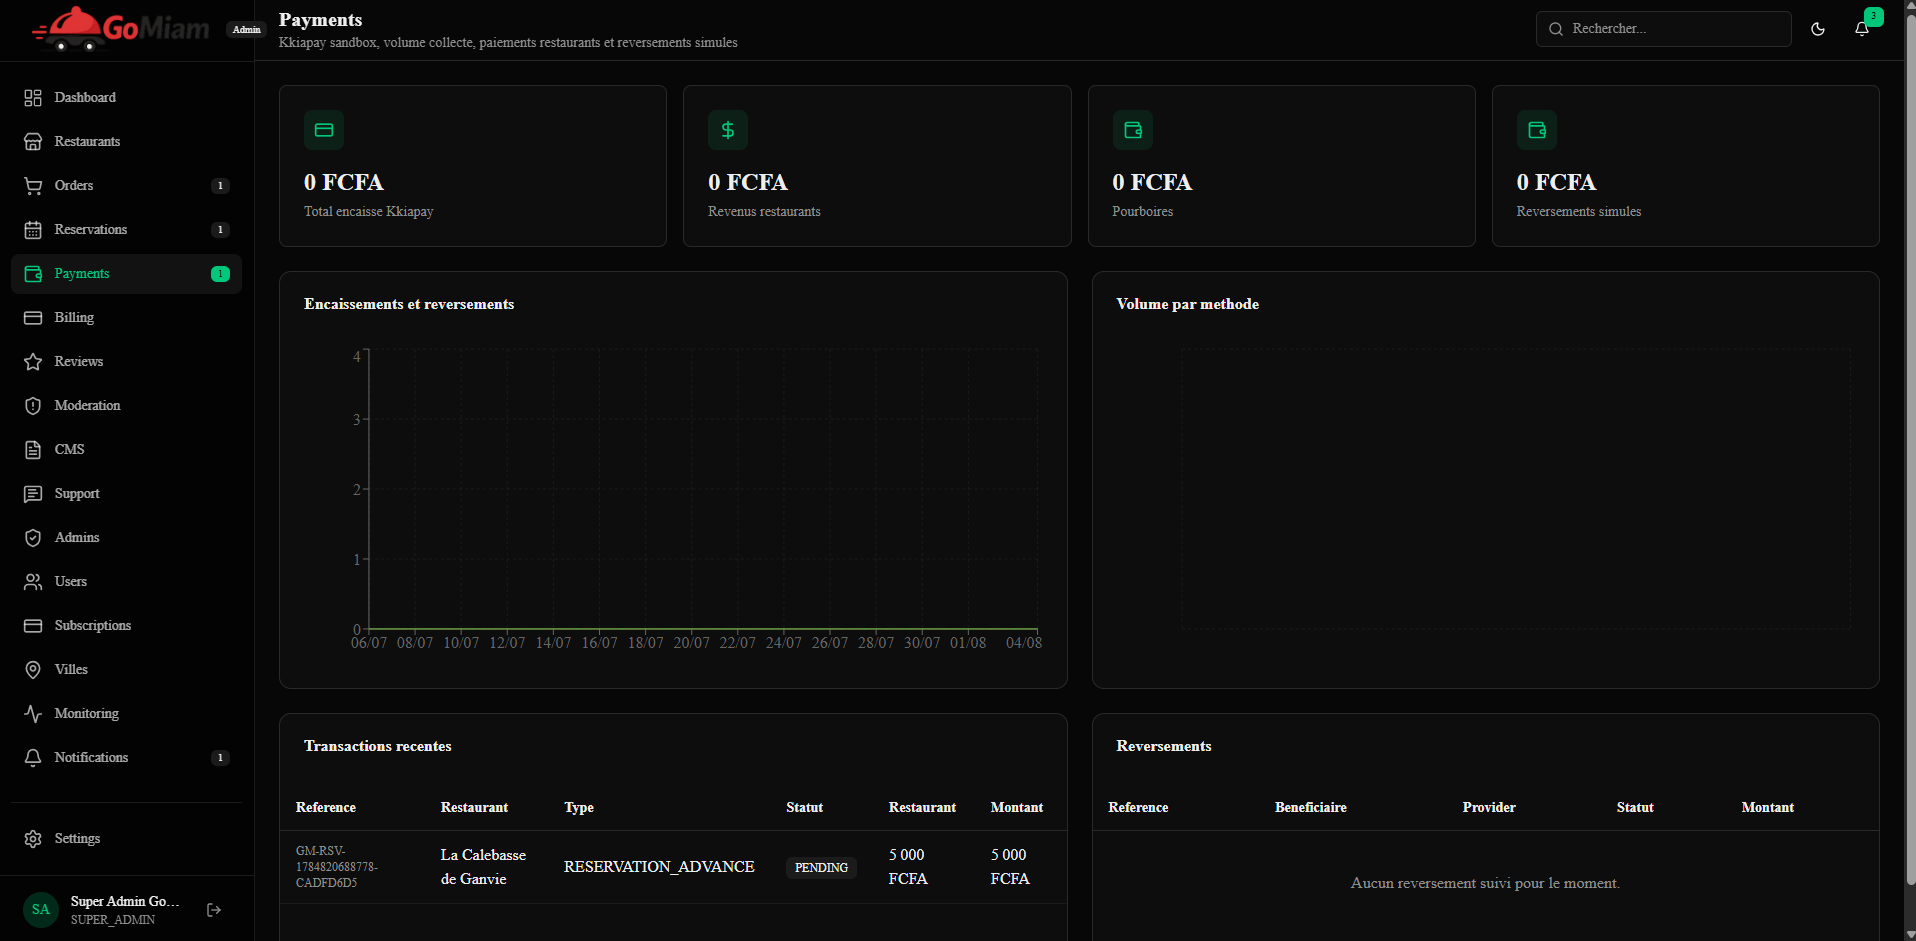
Task: Go to the Moderation page
Action: pyautogui.click(x=126, y=406)
